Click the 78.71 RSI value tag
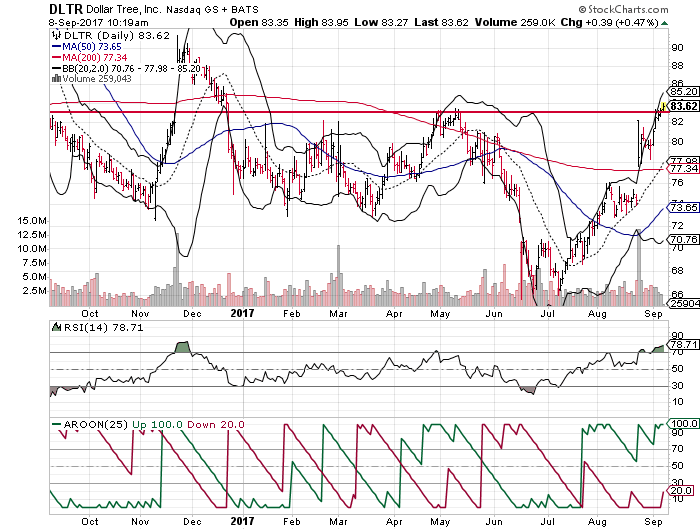This screenshot has height=530, width=700. point(683,345)
